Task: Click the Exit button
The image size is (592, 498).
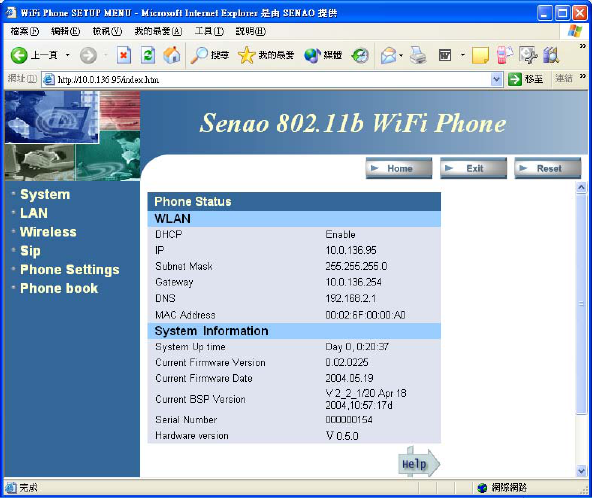Action: point(473,168)
